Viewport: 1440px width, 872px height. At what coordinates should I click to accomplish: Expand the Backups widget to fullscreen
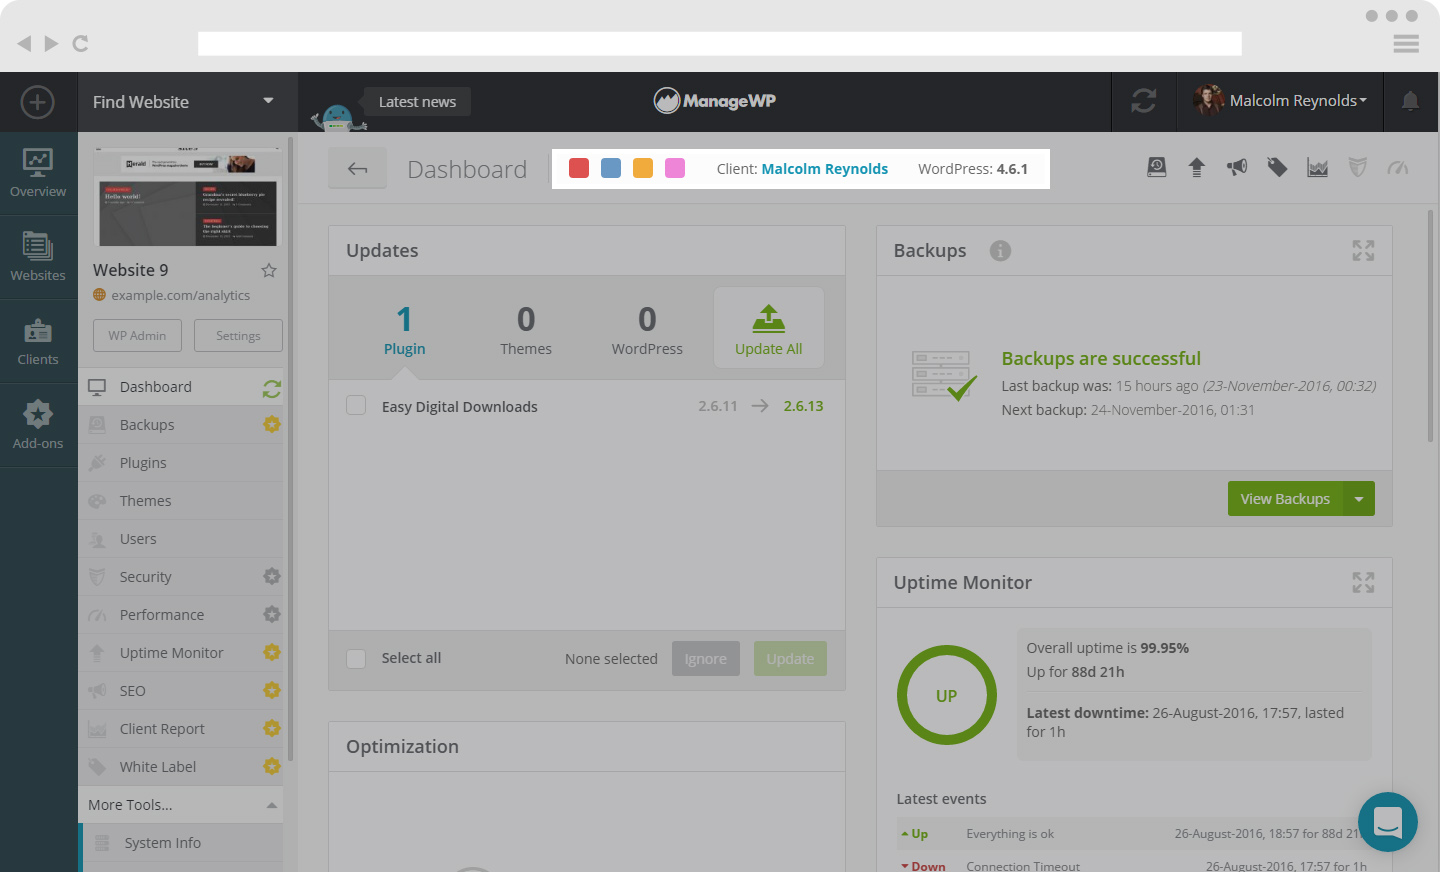click(x=1363, y=251)
